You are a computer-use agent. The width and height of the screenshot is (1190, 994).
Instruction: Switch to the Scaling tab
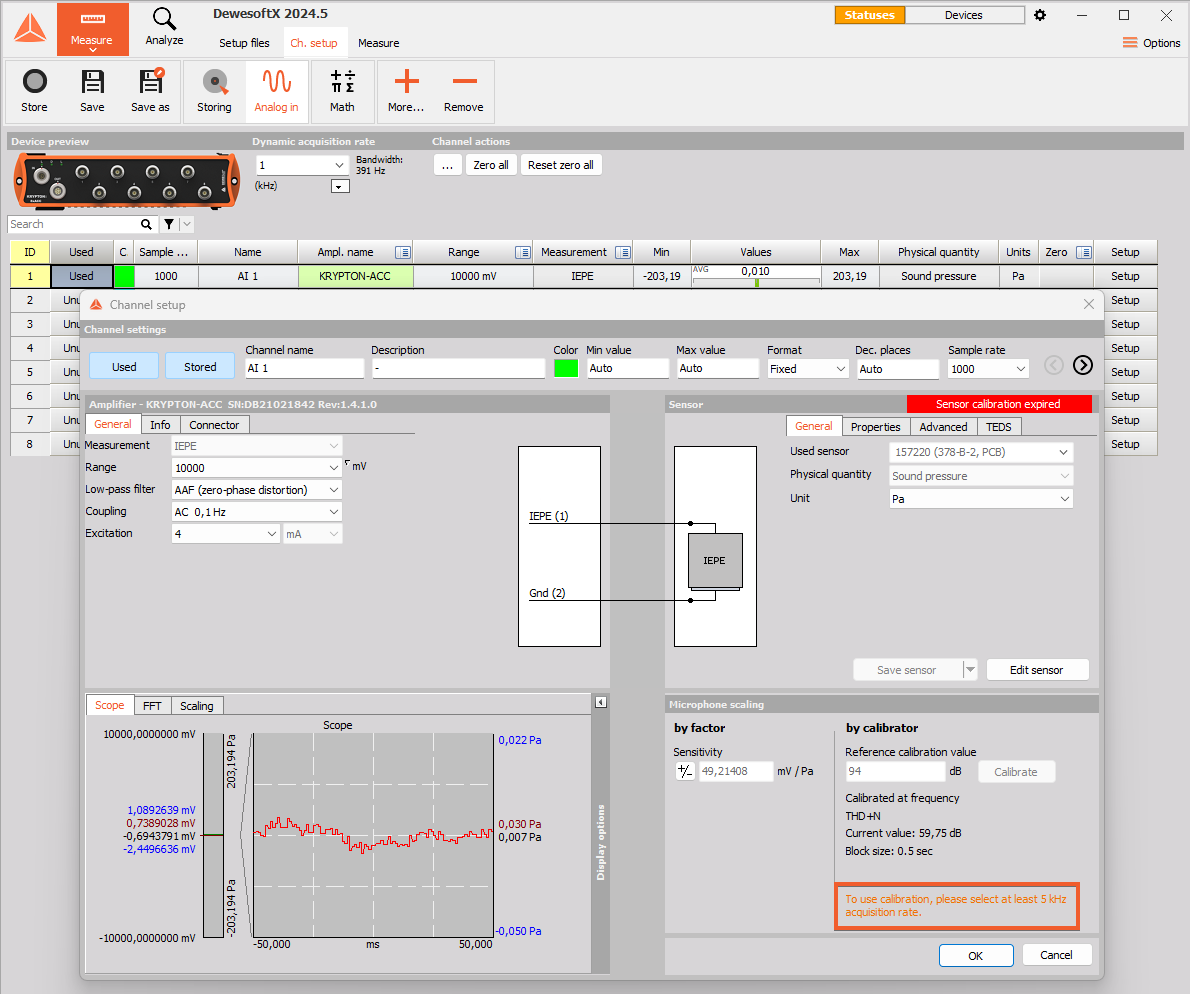[x=197, y=706]
